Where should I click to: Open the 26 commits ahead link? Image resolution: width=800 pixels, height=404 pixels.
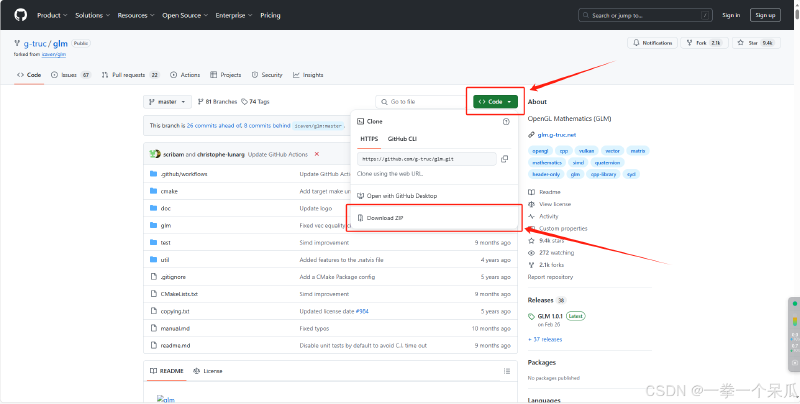click(214, 125)
